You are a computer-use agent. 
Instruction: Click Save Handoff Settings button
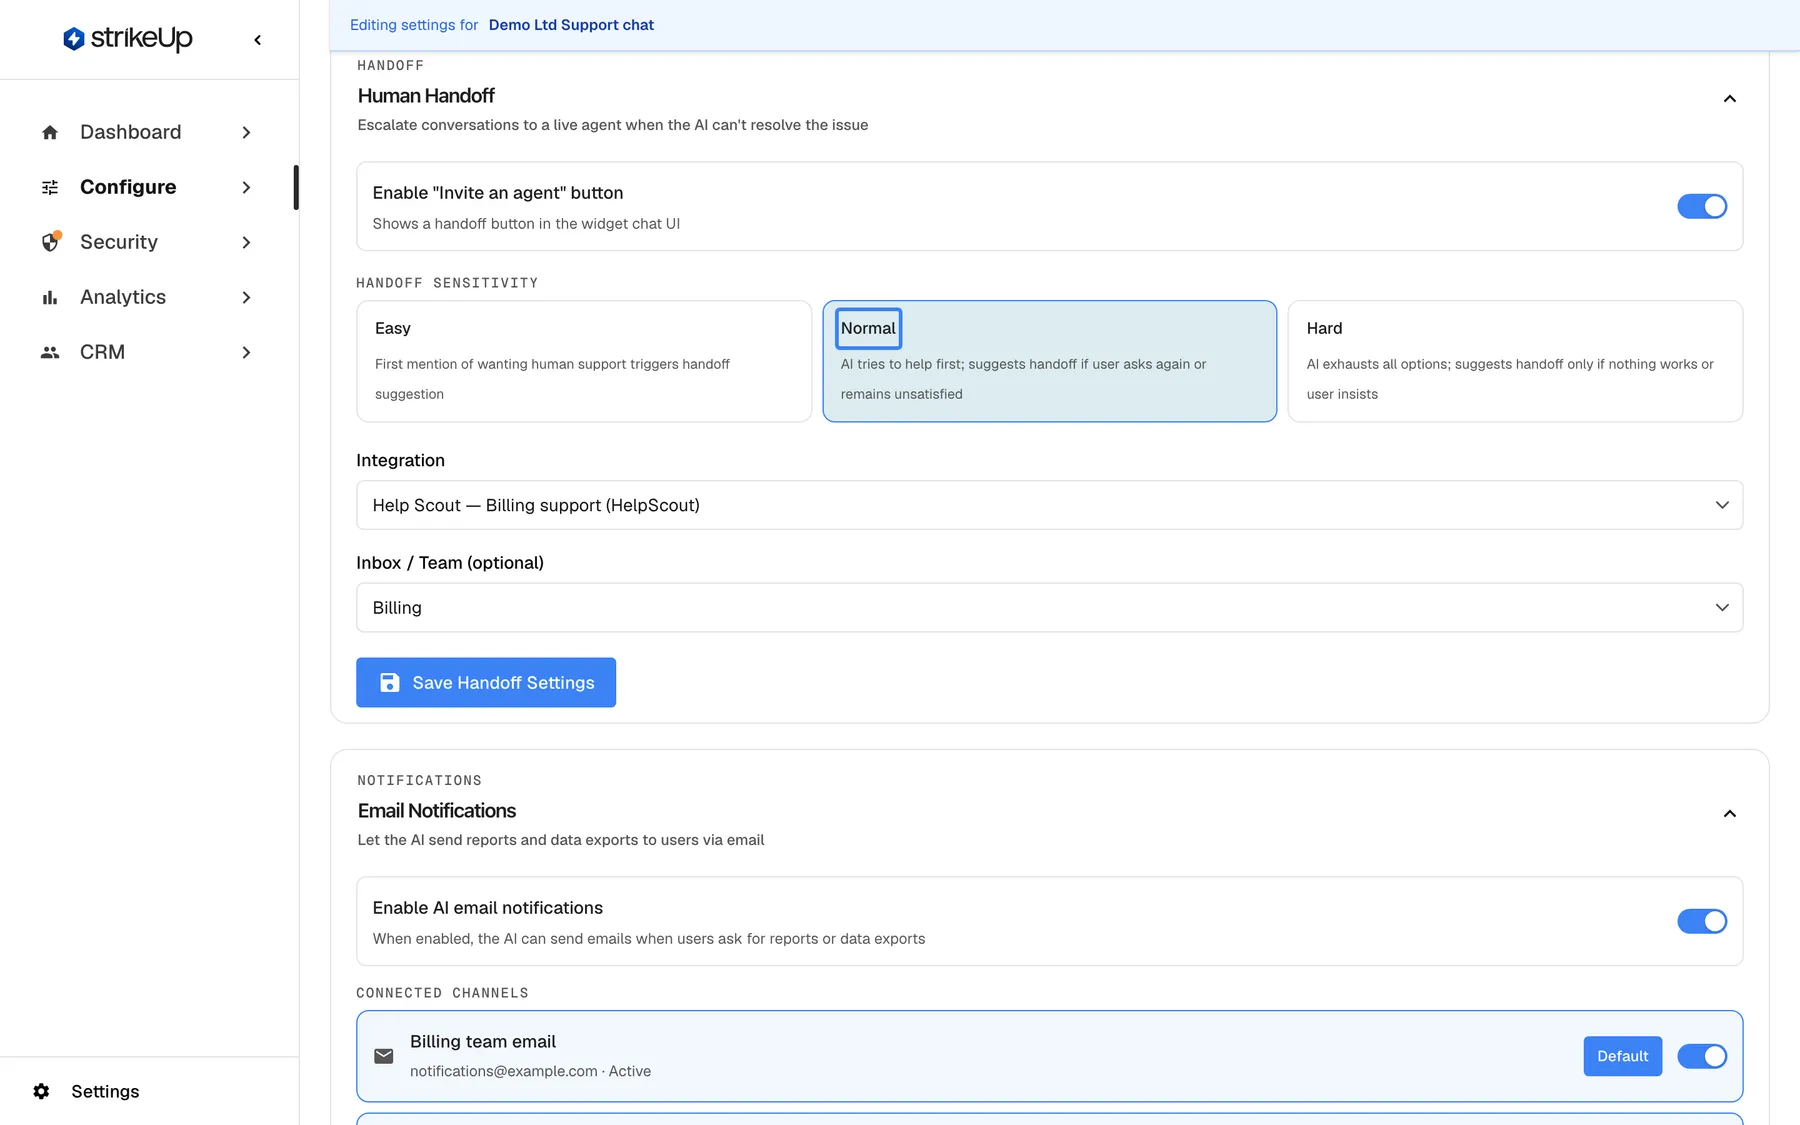(486, 682)
